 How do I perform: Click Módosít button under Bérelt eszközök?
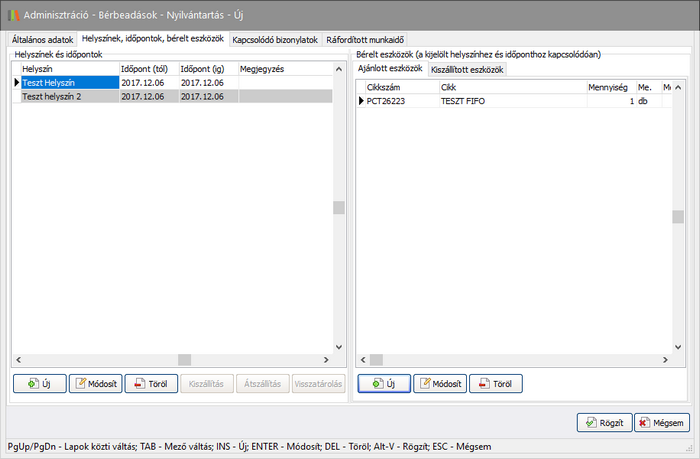(x=439, y=383)
